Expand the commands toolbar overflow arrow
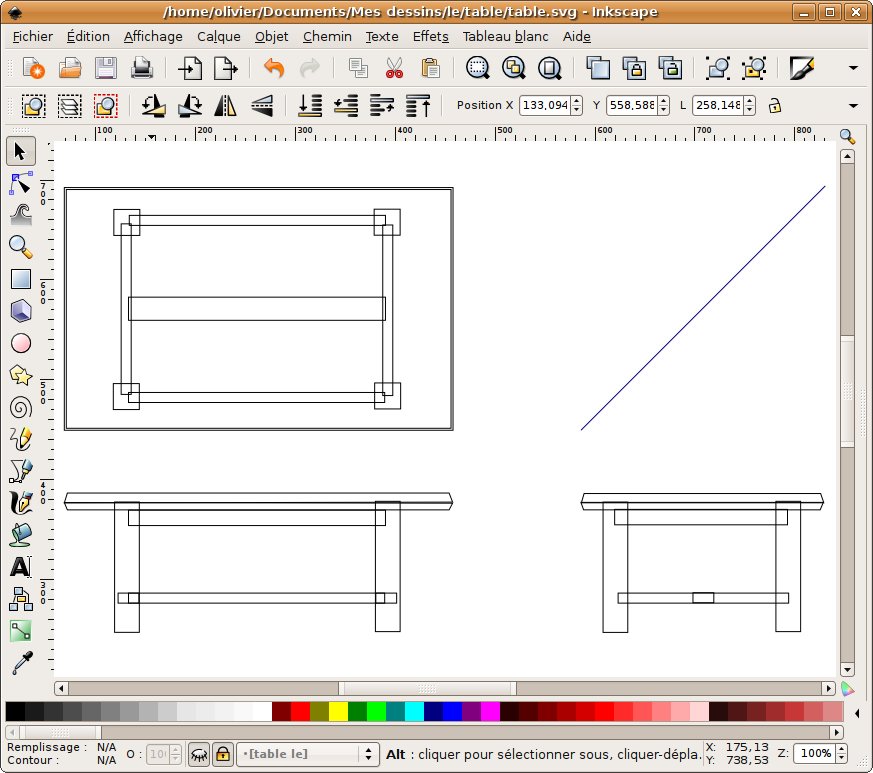The width and height of the screenshot is (873, 773). click(853, 68)
